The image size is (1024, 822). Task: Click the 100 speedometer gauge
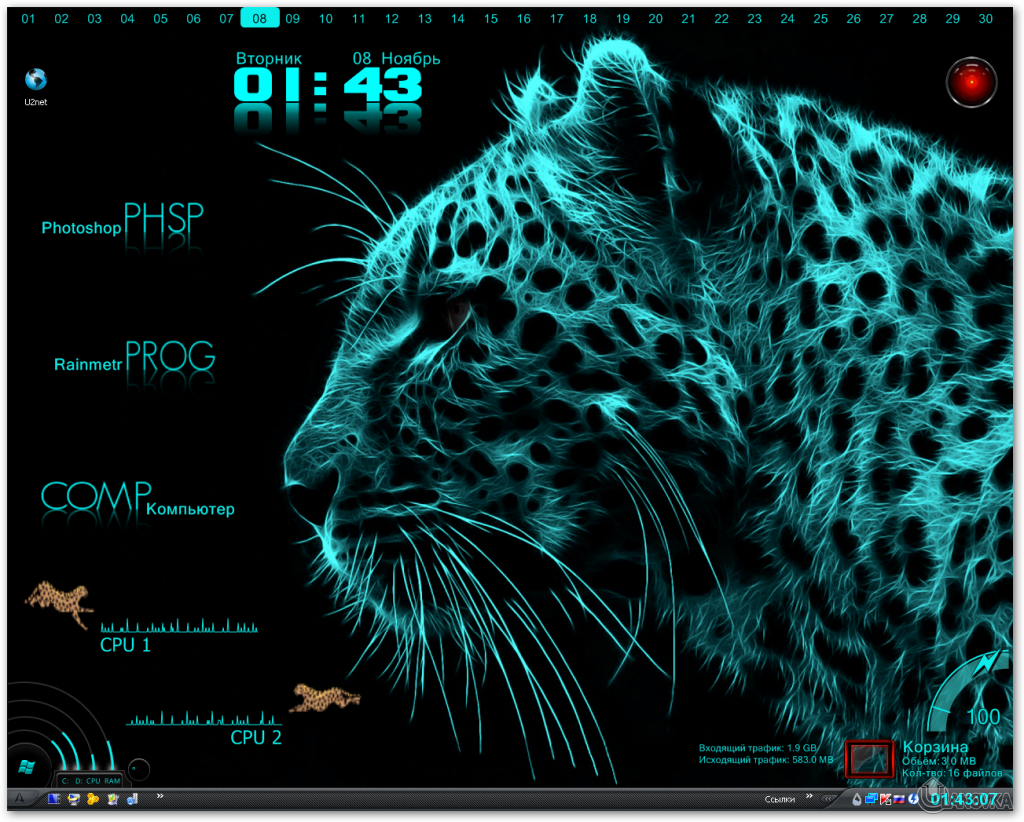pyautogui.click(x=970, y=693)
